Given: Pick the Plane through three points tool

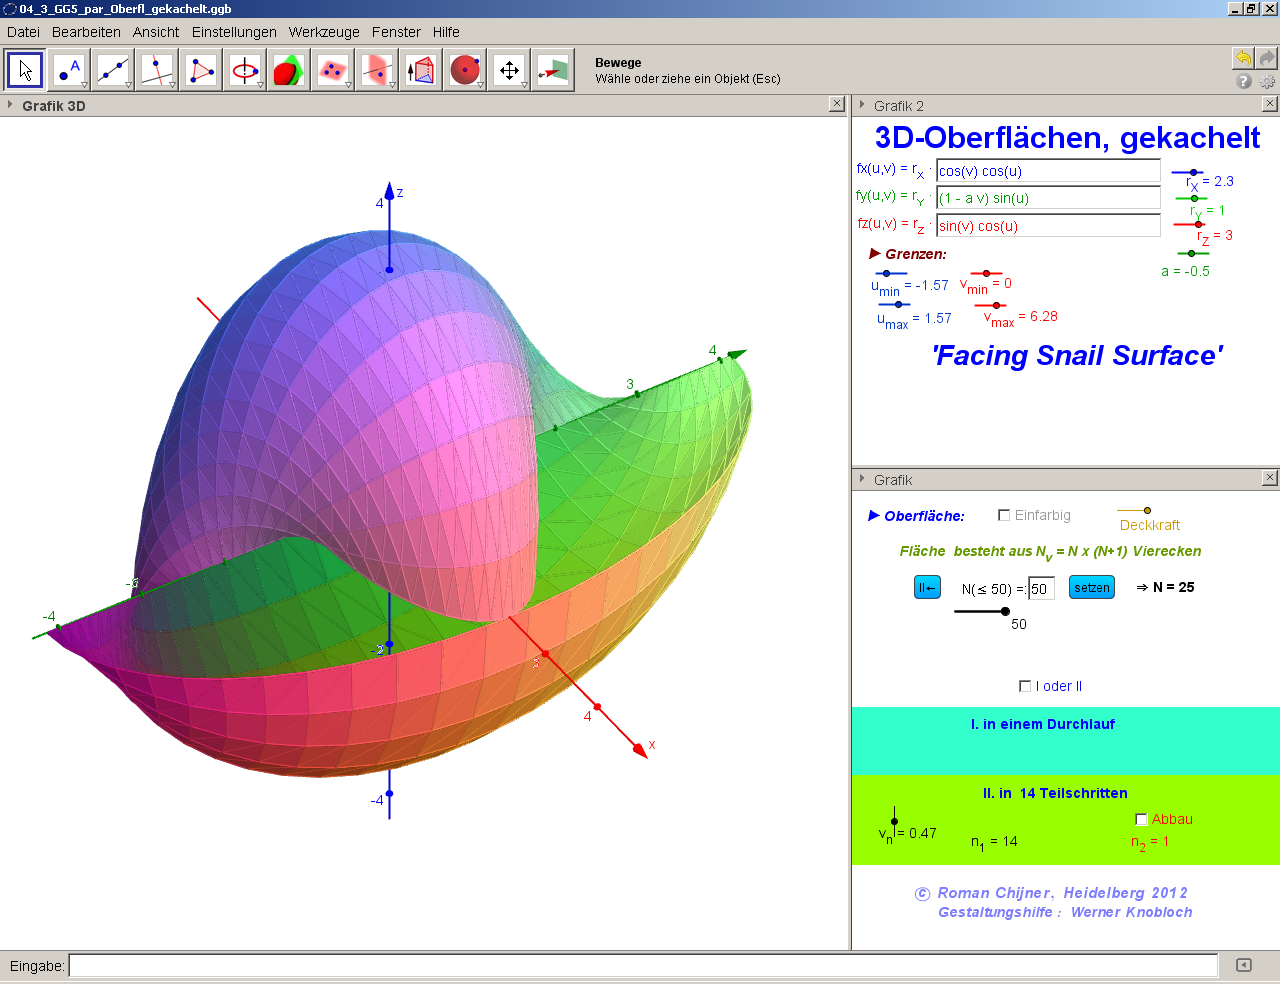Looking at the screenshot, I should [333, 70].
